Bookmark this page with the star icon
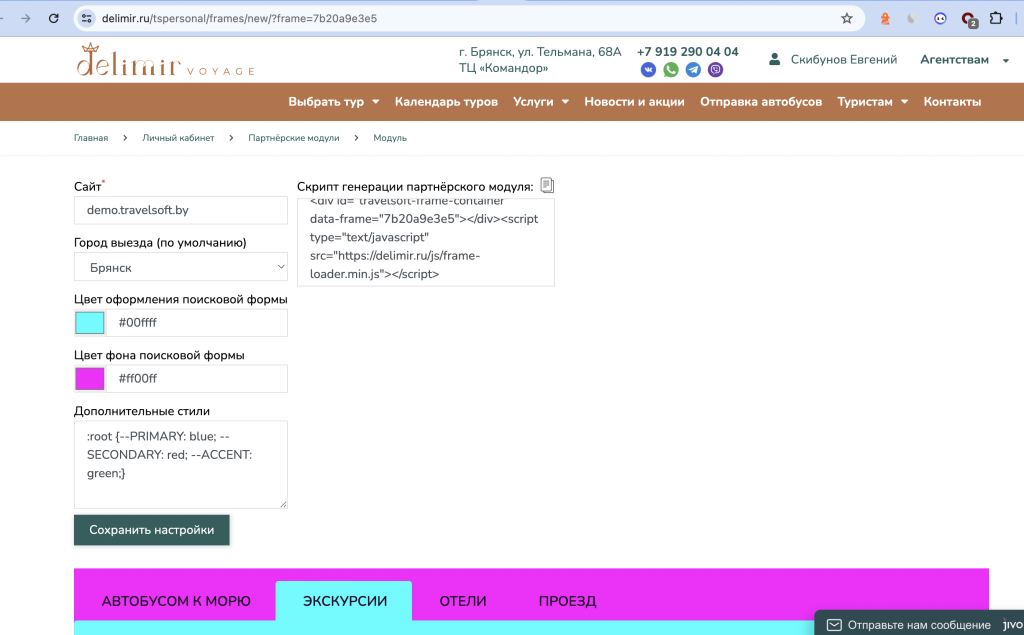Image resolution: width=1024 pixels, height=635 pixels. (x=846, y=18)
